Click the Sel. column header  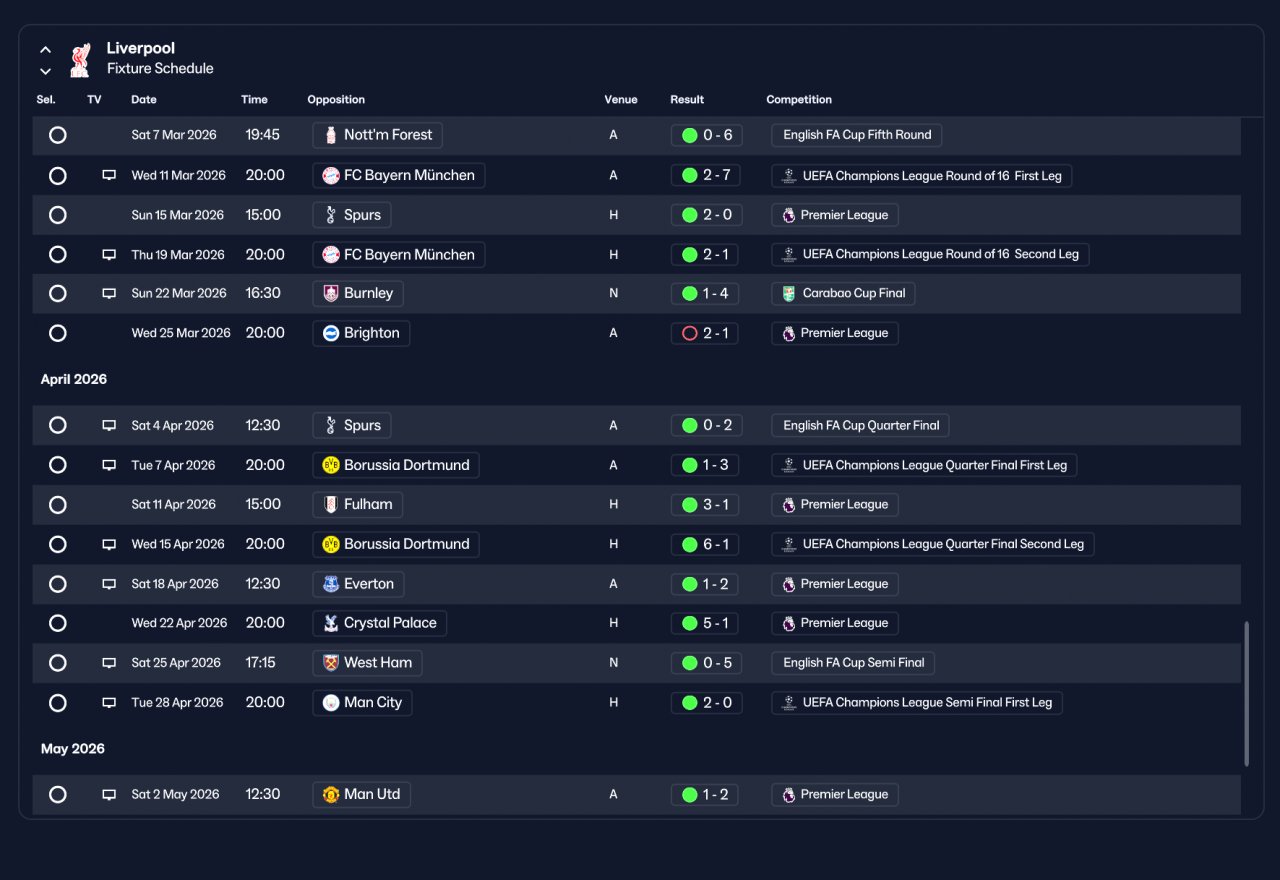46,100
